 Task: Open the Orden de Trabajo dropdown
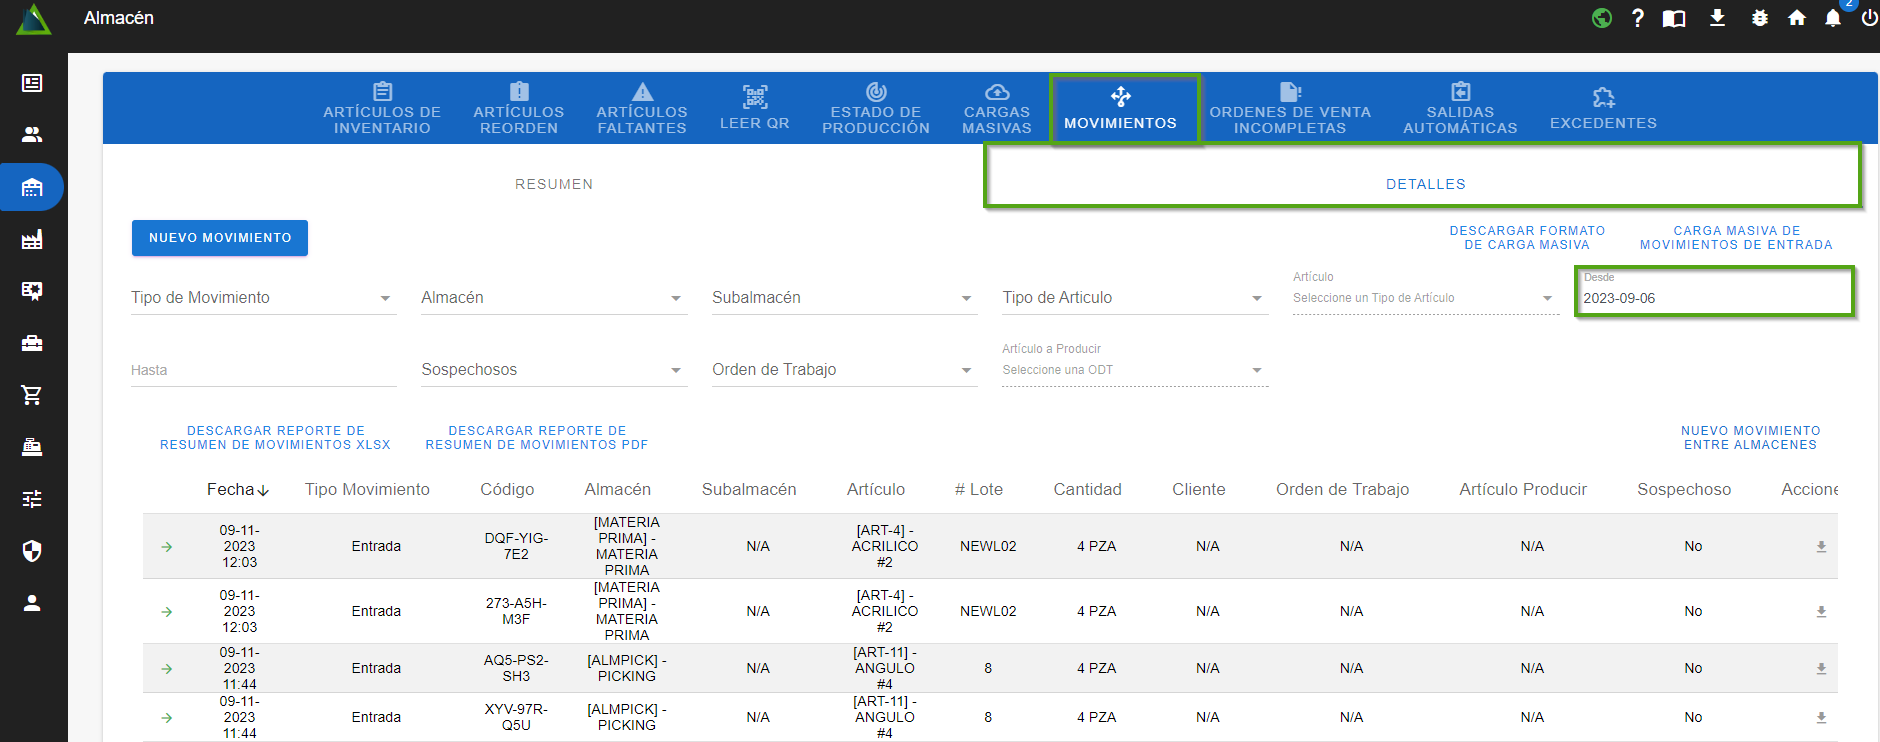843,370
